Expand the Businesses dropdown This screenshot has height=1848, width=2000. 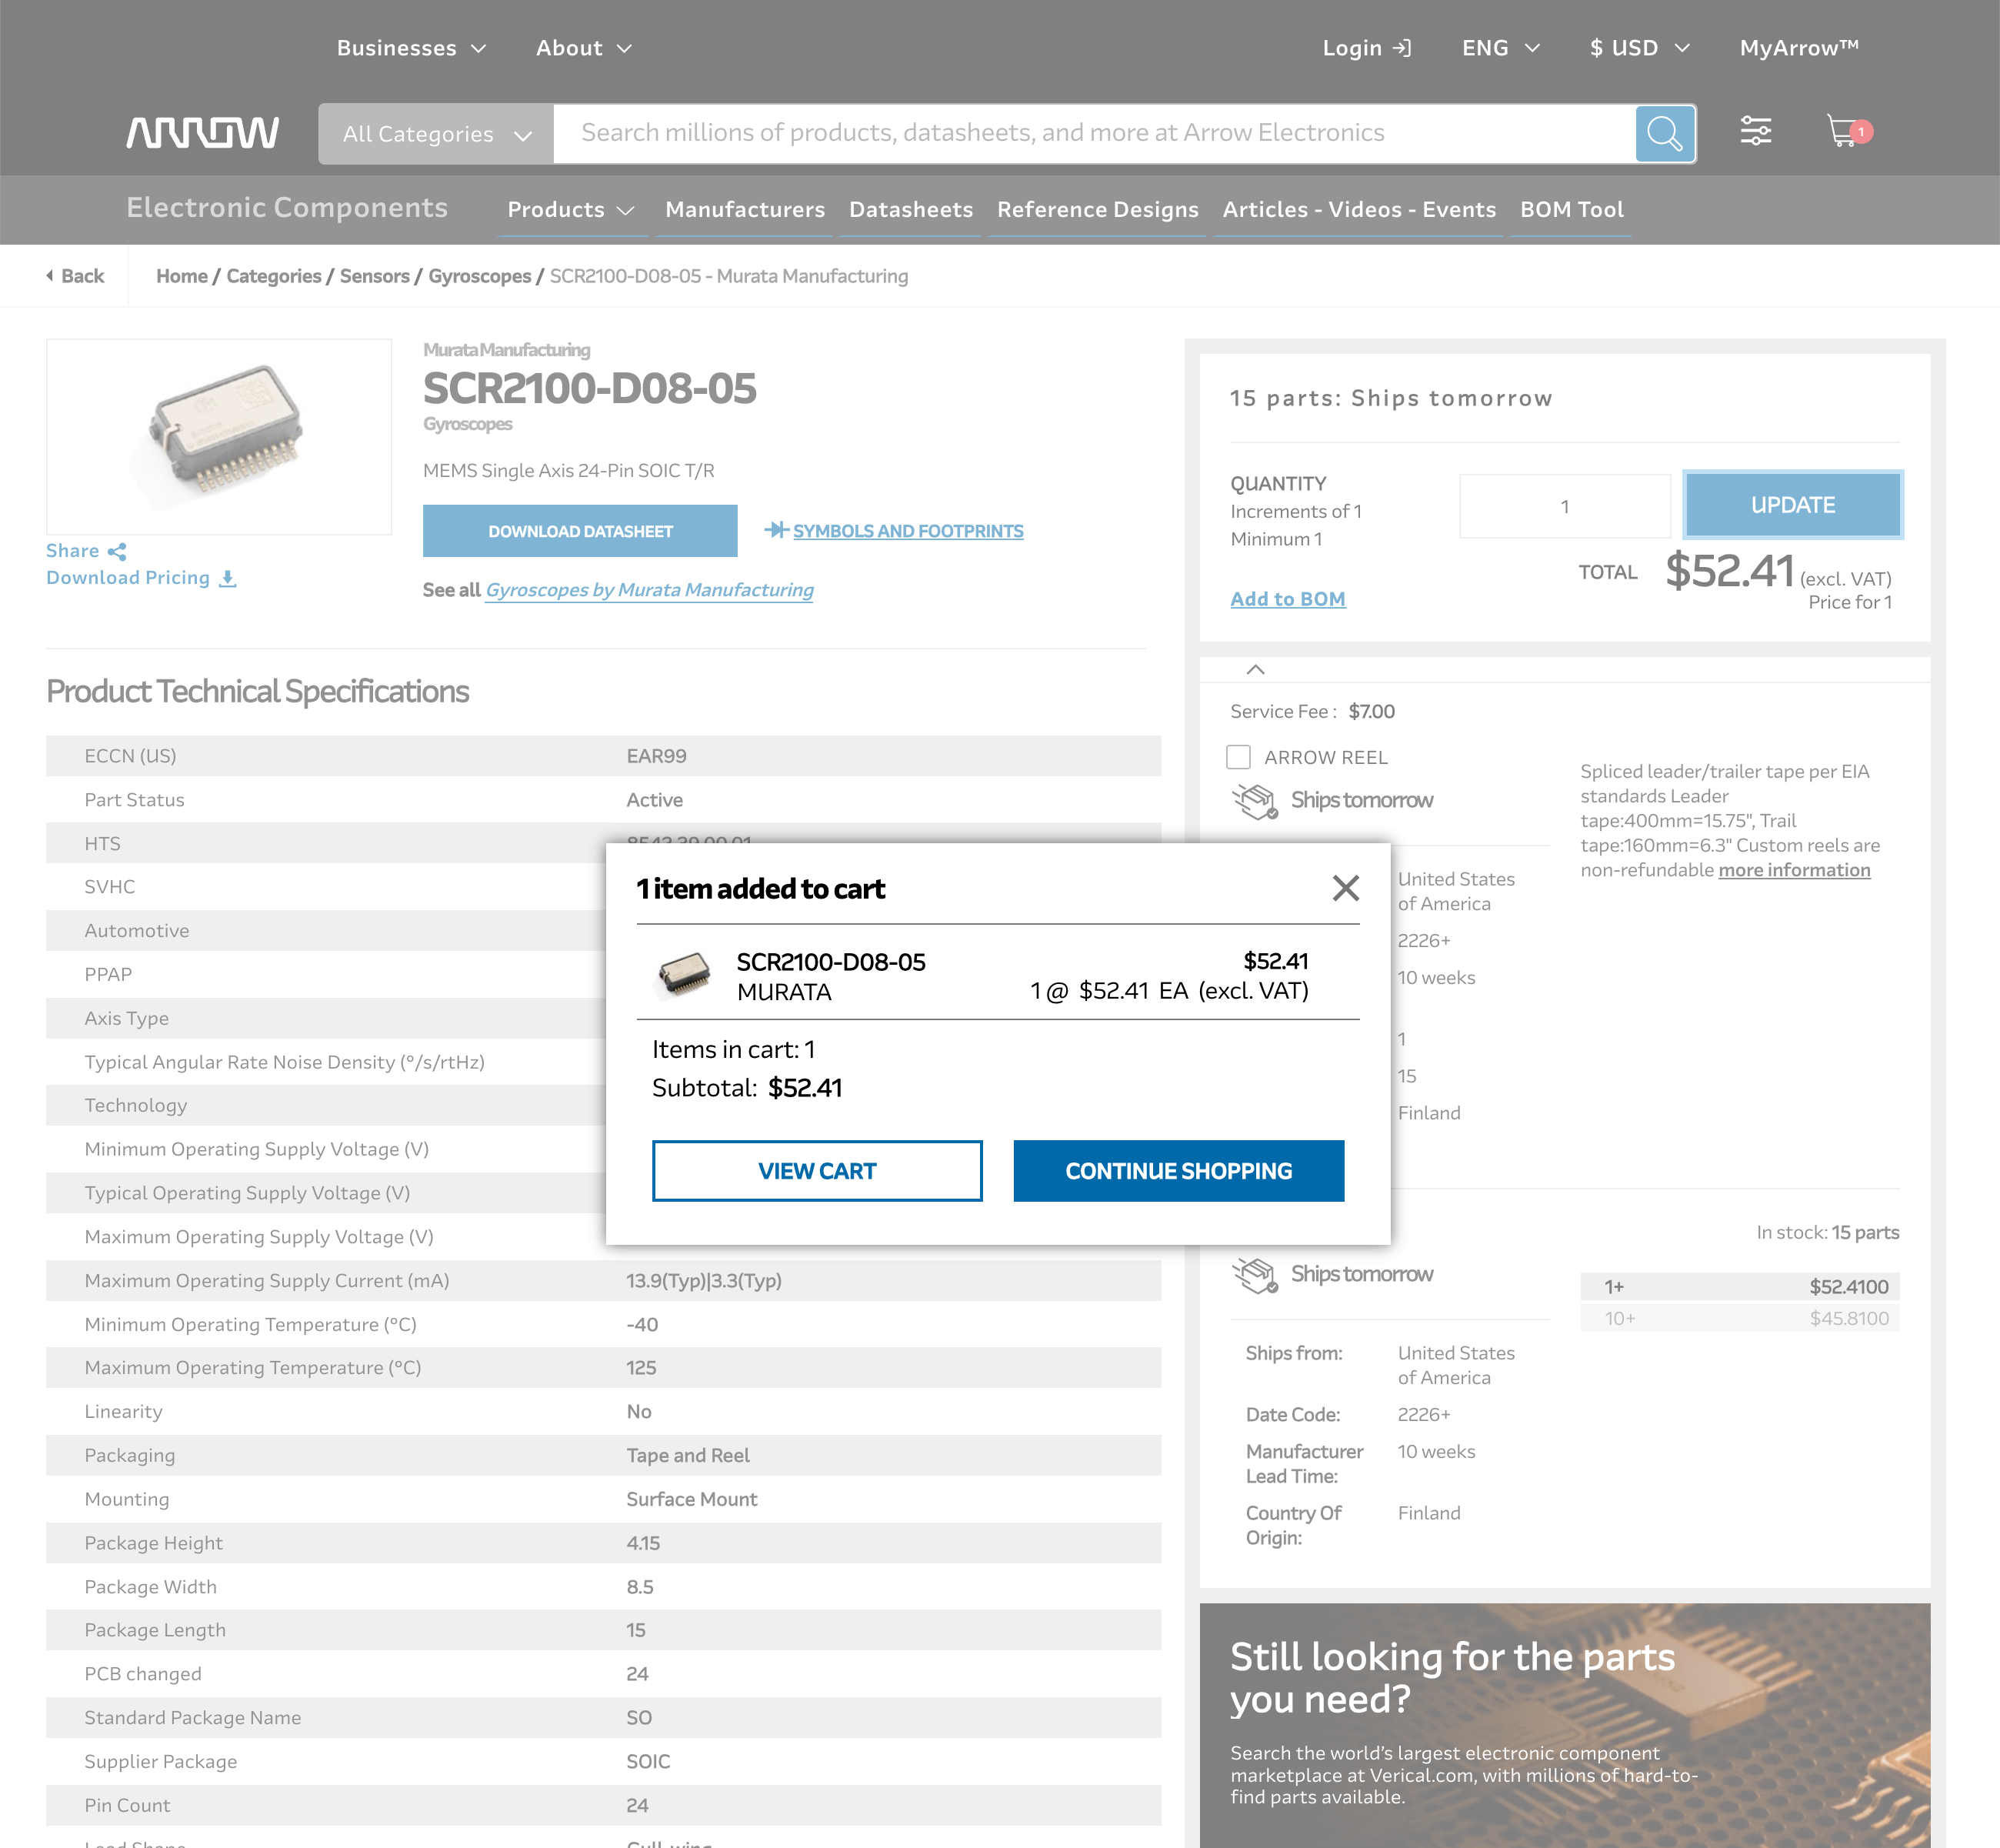[x=411, y=47]
